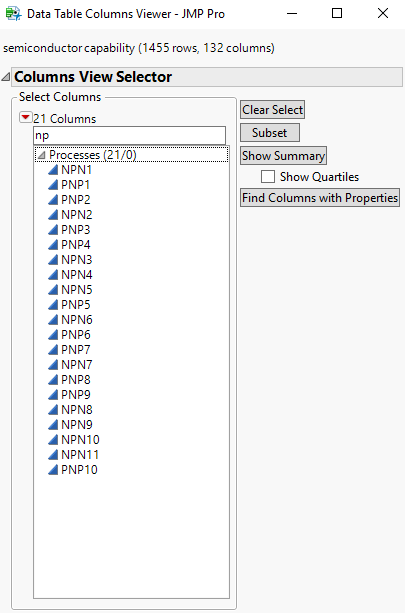Select column name PNP9

tap(75, 394)
